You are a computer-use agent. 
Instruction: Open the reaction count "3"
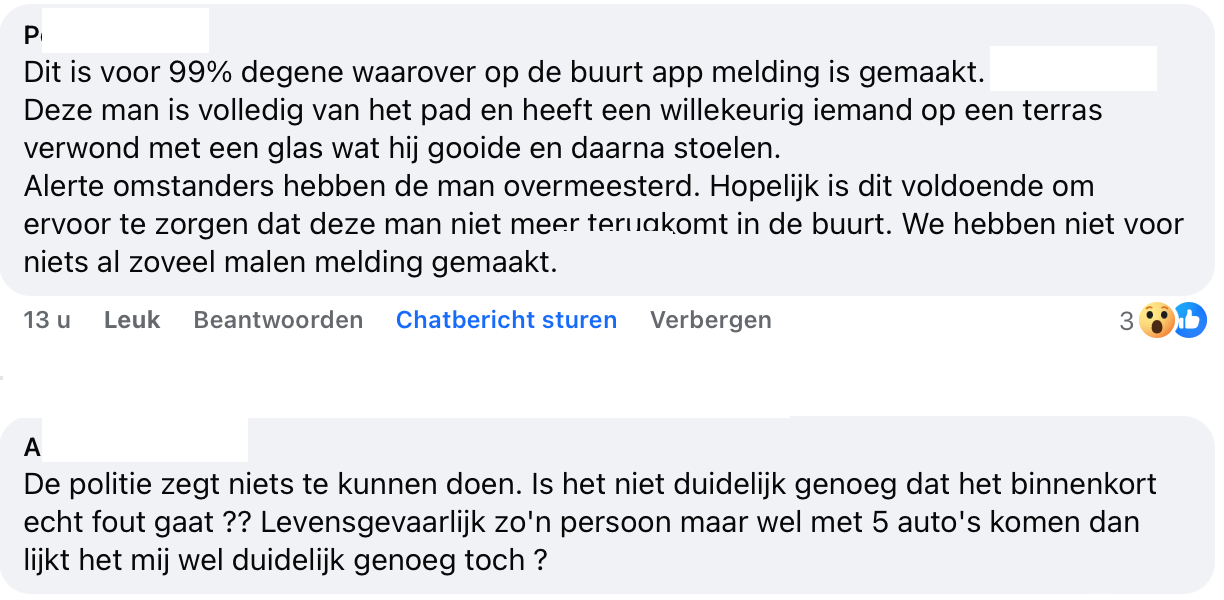click(x=1127, y=321)
